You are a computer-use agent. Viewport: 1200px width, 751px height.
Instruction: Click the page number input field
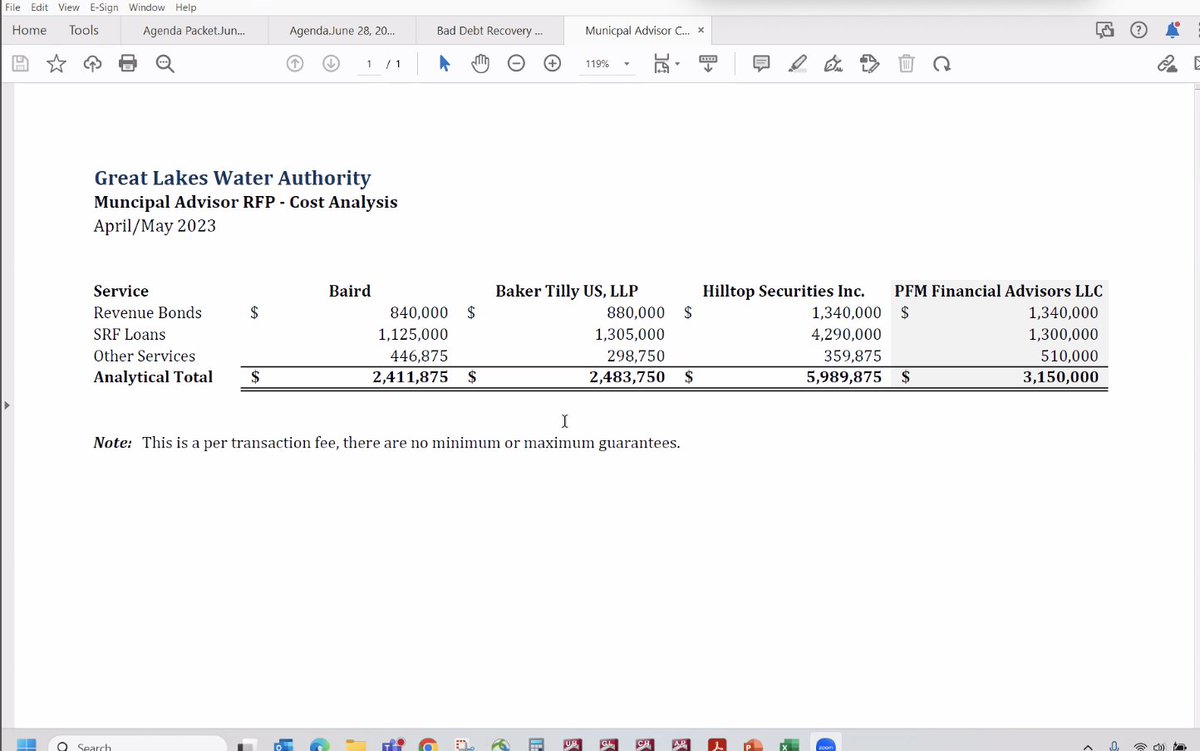click(x=369, y=64)
